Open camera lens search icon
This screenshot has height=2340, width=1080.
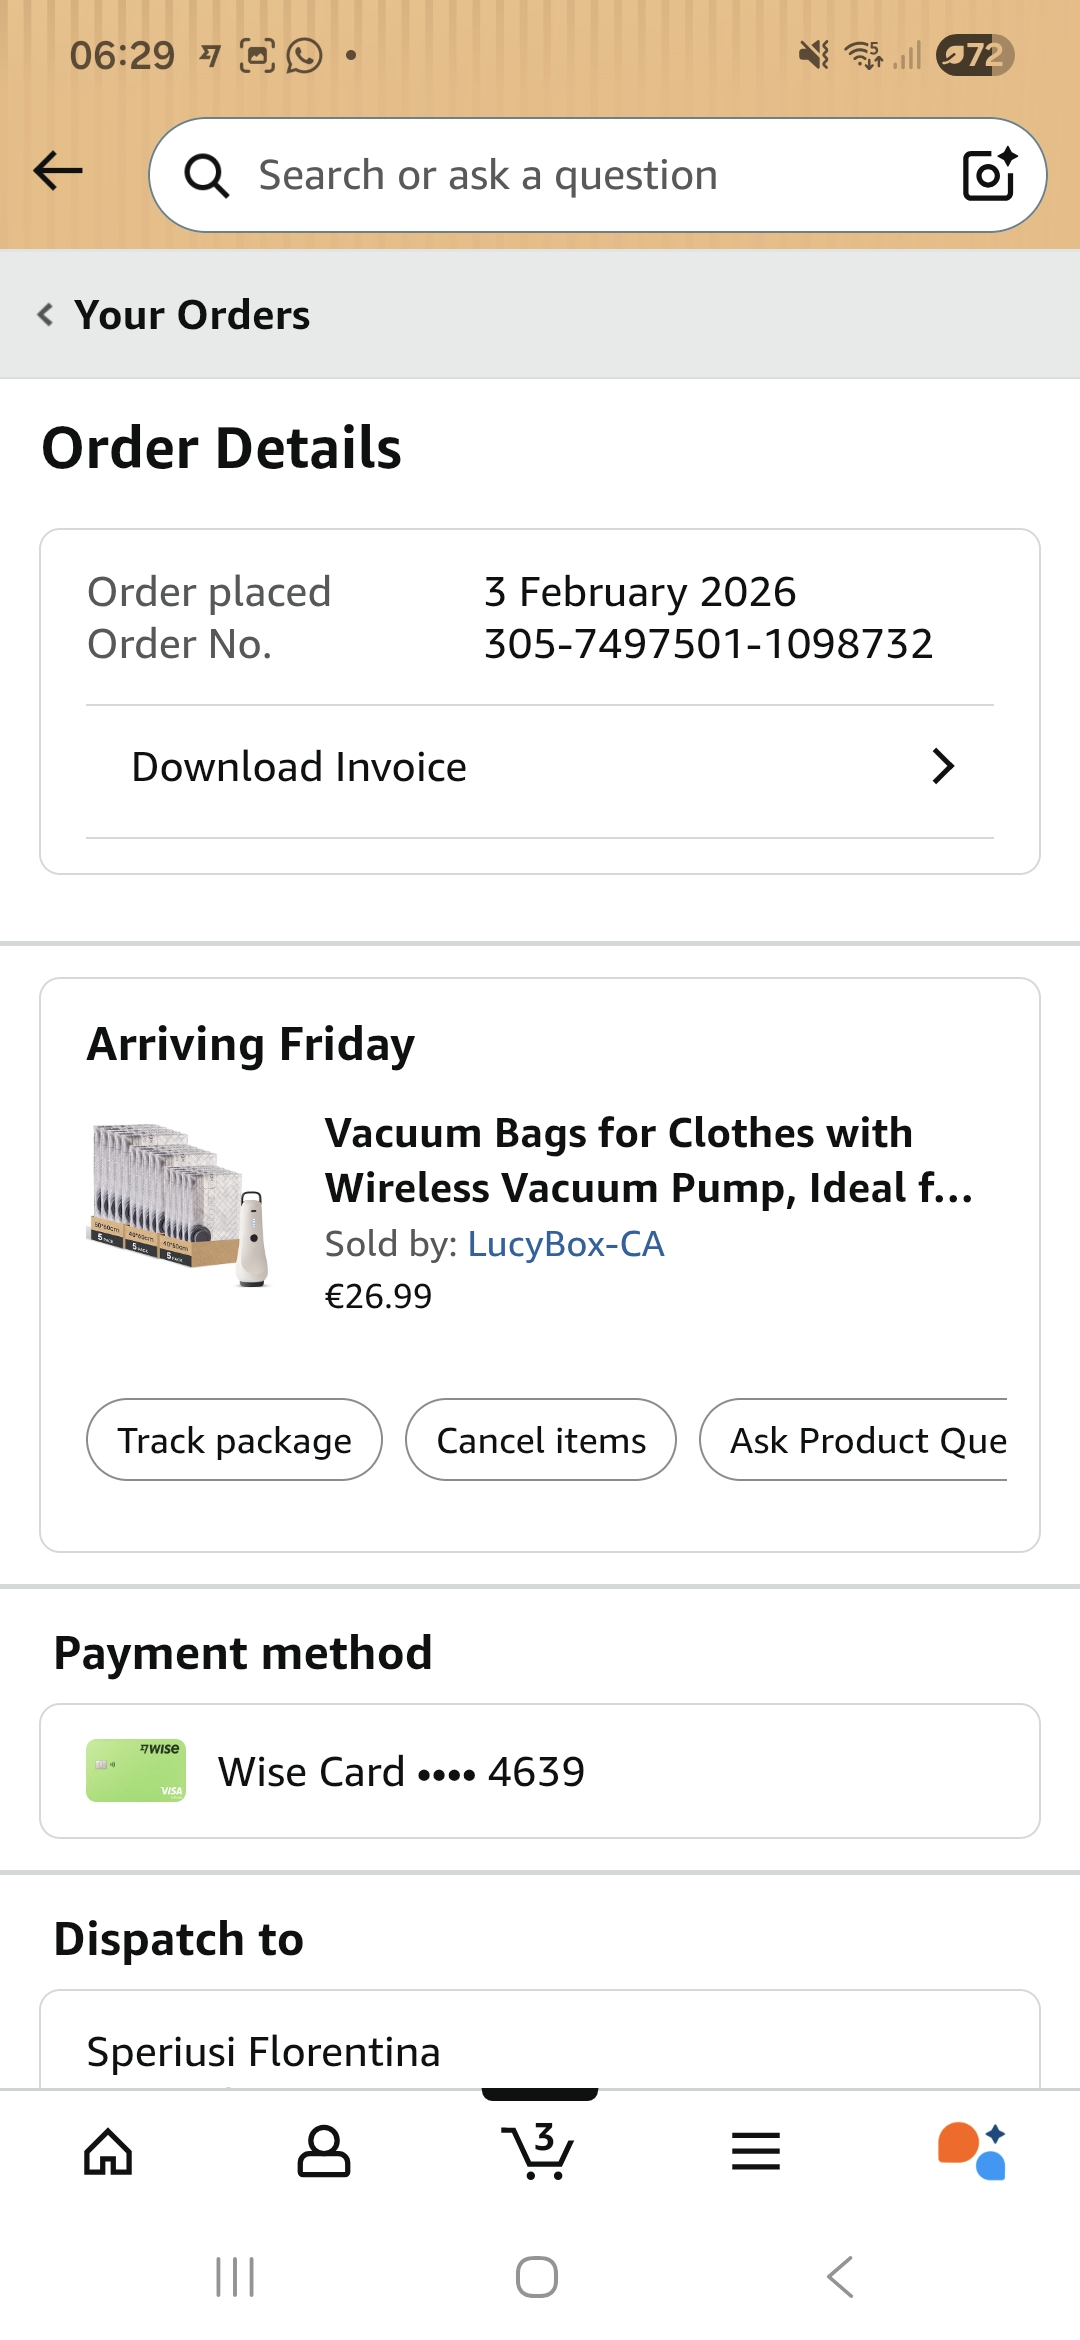tap(988, 175)
